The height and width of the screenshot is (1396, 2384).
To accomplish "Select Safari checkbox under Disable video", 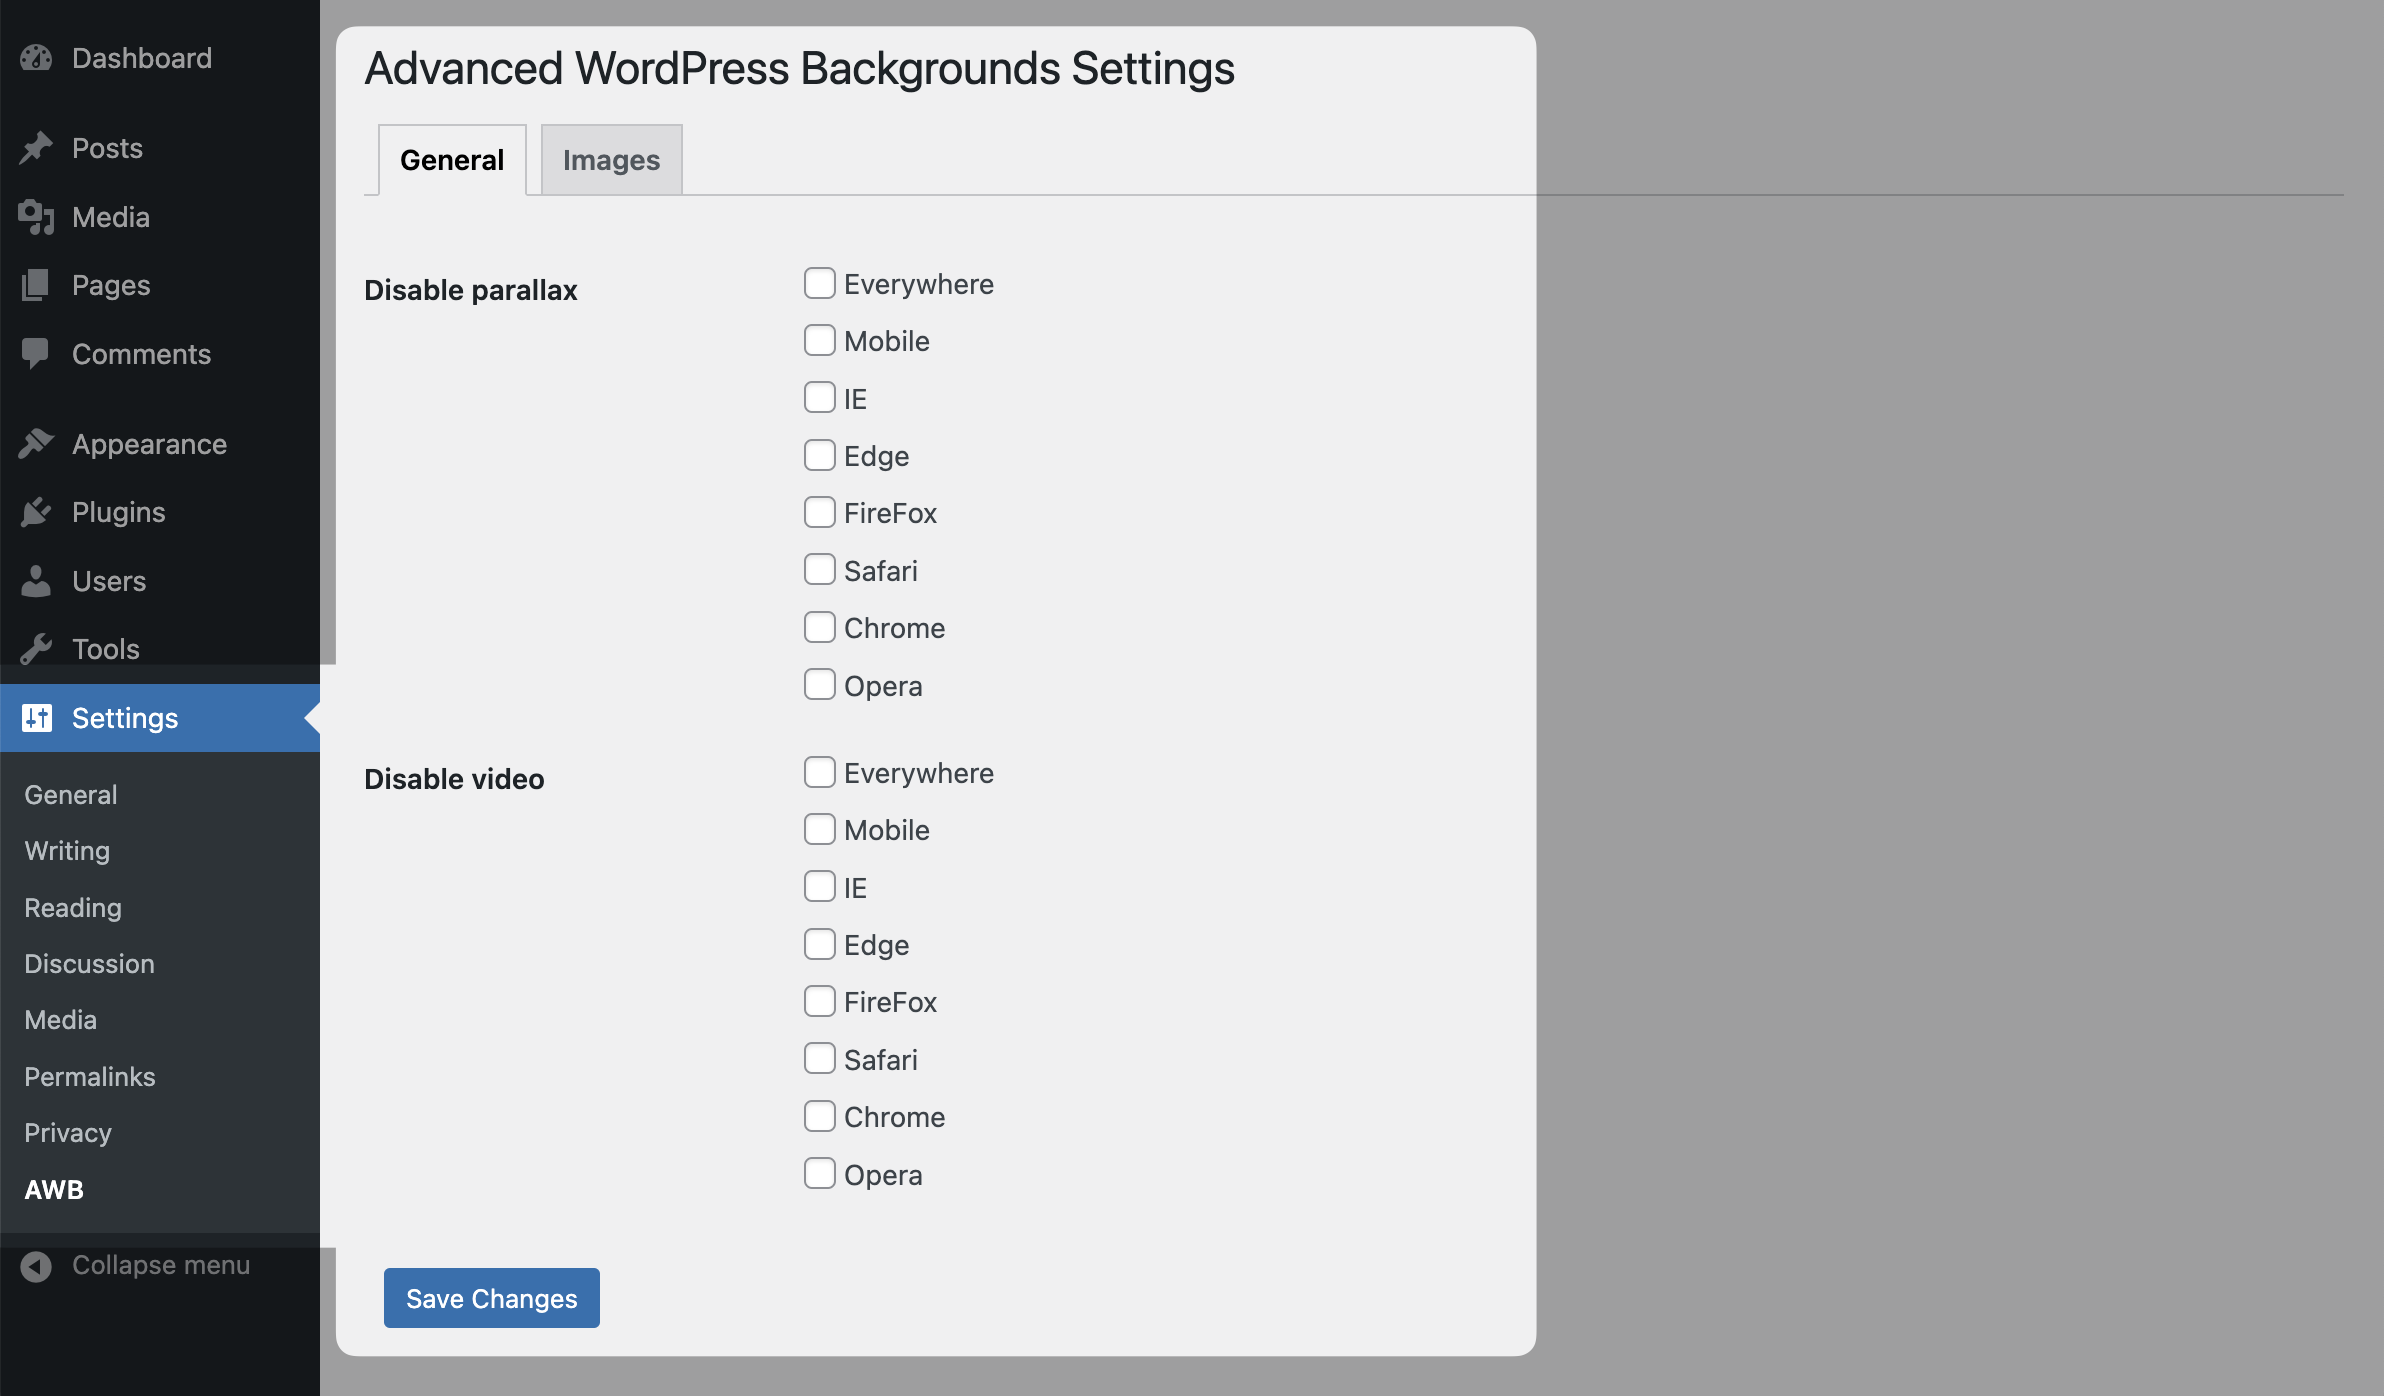I will coord(820,1059).
